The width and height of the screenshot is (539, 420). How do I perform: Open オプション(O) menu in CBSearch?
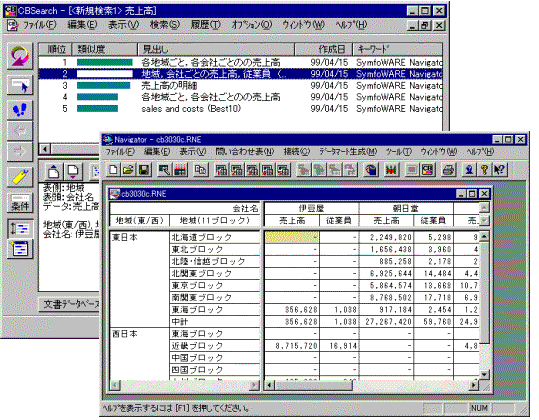(x=252, y=25)
